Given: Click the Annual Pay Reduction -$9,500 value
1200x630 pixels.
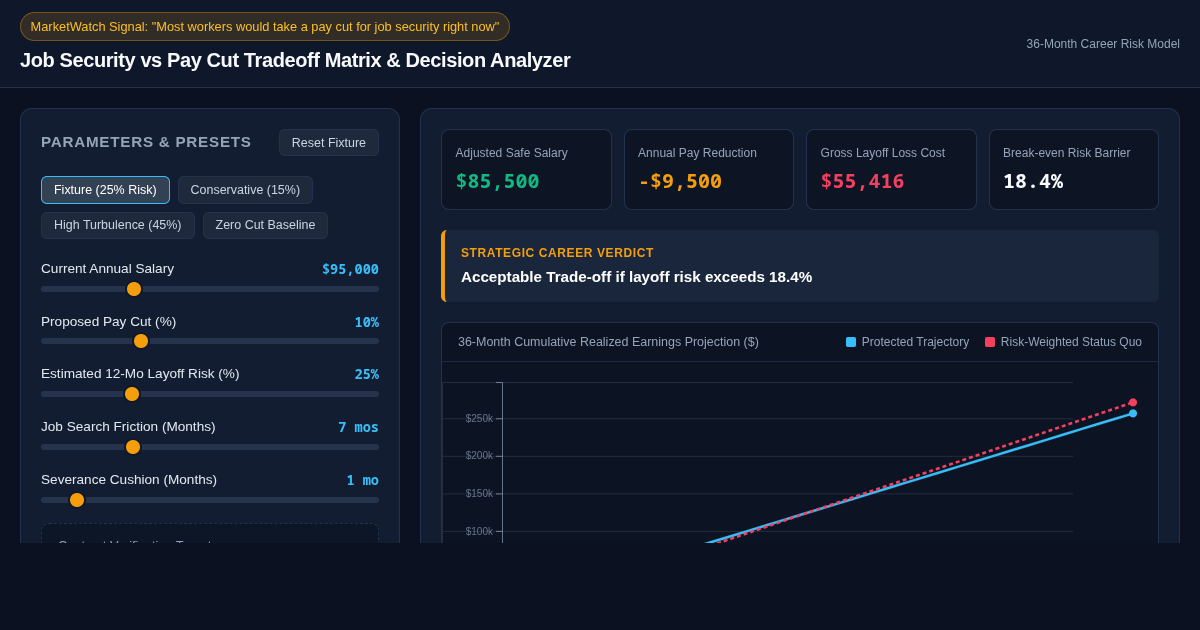Looking at the screenshot, I should click(680, 181).
